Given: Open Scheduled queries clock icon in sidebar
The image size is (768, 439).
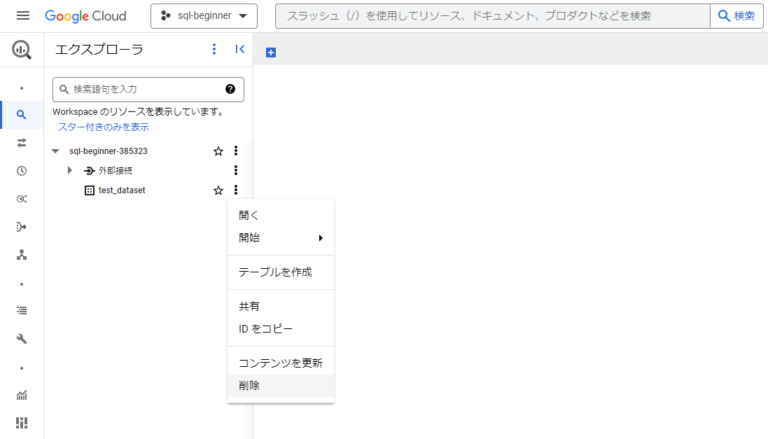Looking at the screenshot, I should 22,171.
